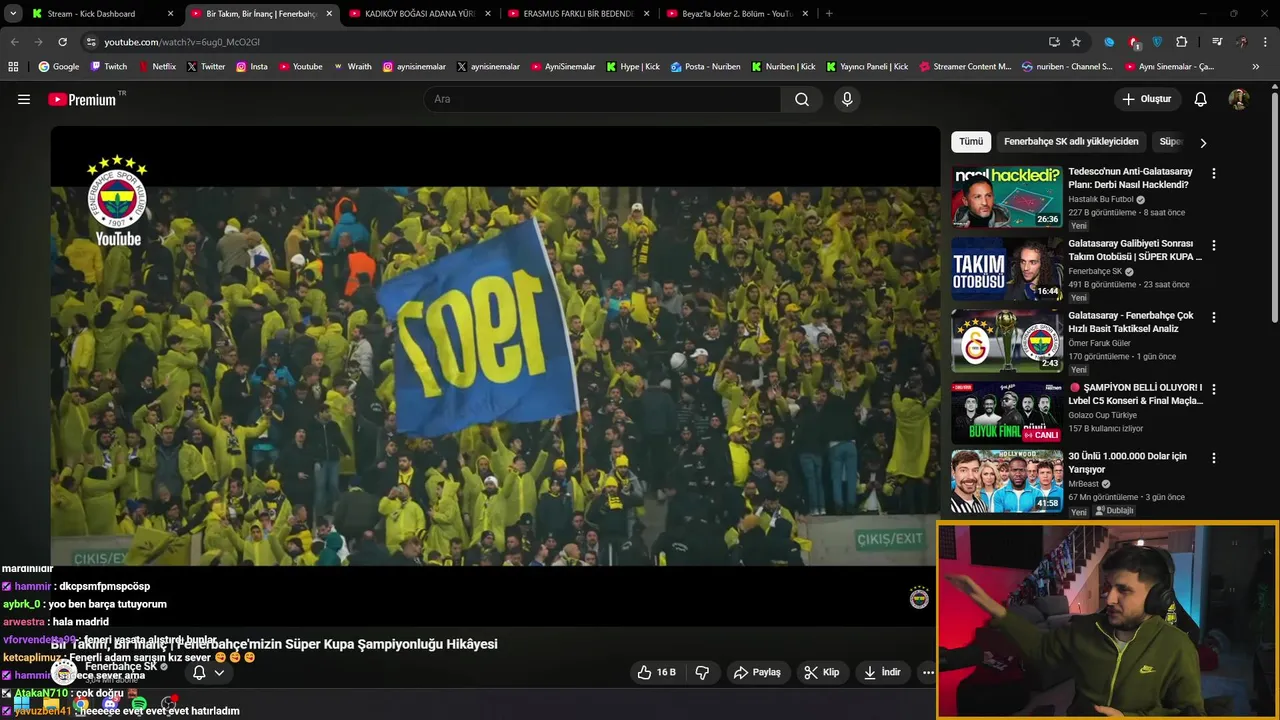Open the Streamer Content M... bookmark
Viewport: 1280px width, 720px height.
pyautogui.click(x=964, y=66)
